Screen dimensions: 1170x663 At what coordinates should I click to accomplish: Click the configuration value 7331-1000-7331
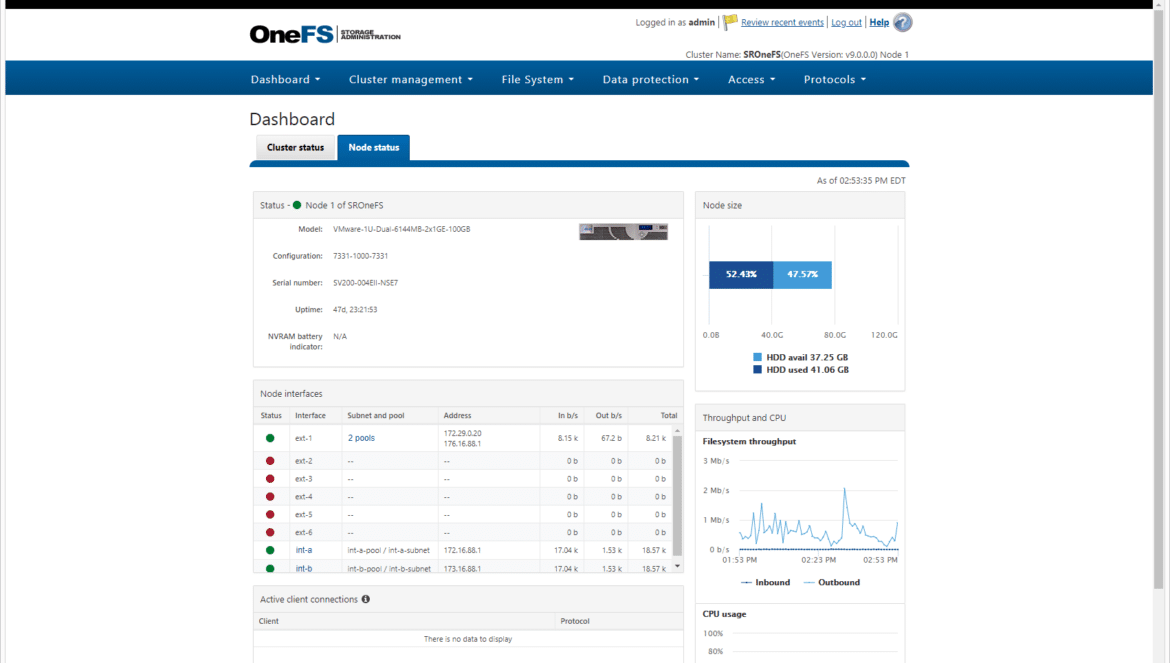[360, 256]
